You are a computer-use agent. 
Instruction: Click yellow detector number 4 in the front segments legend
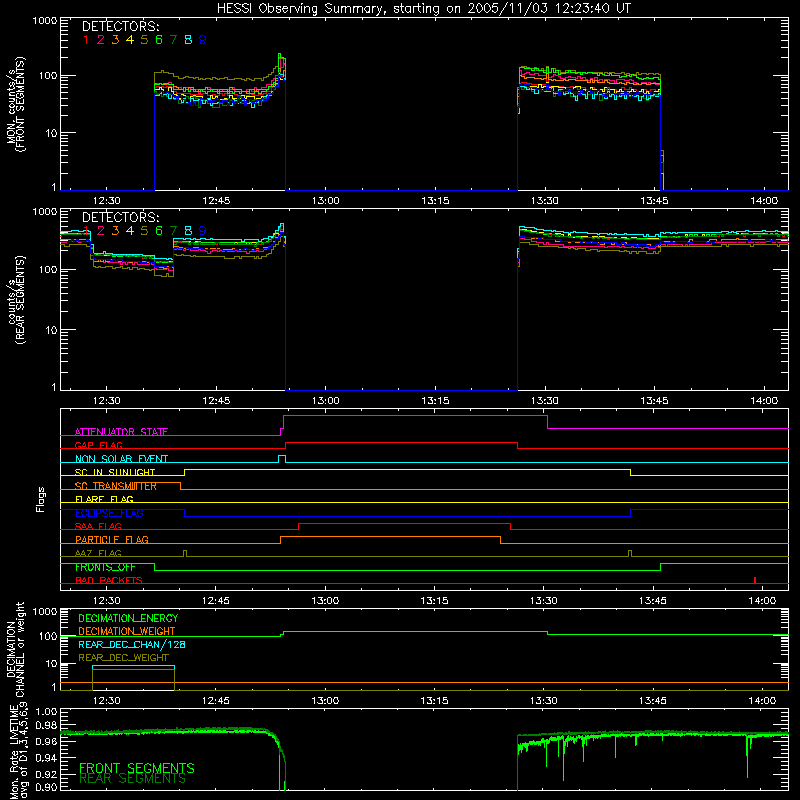coord(130,40)
